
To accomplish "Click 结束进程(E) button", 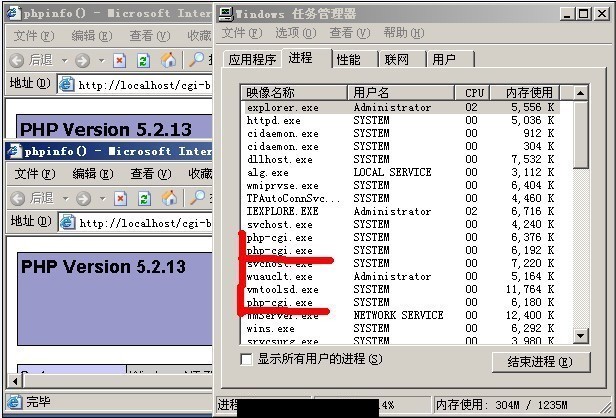I will [x=541, y=362].
